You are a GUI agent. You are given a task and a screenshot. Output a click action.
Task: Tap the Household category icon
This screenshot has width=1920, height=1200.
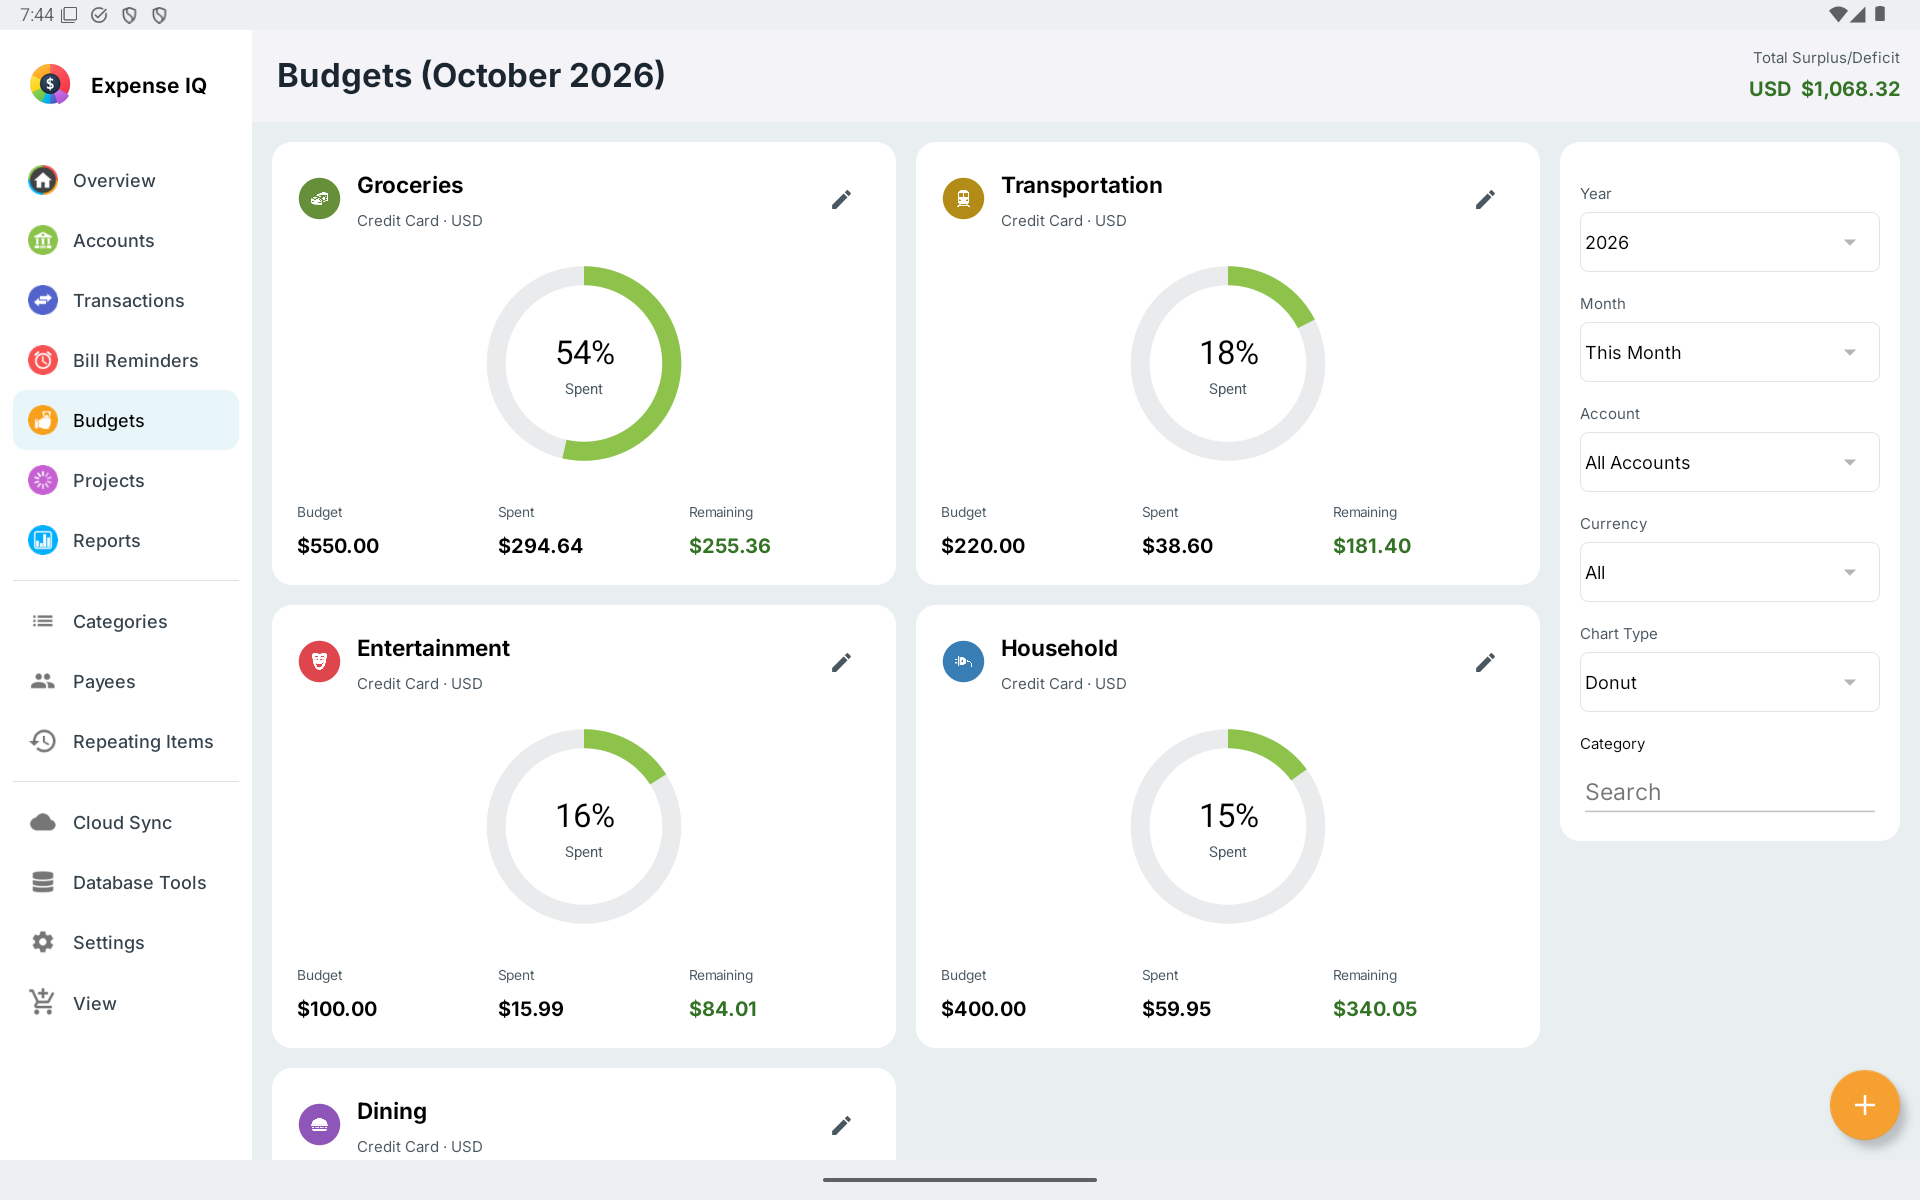[x=964, y=662]
